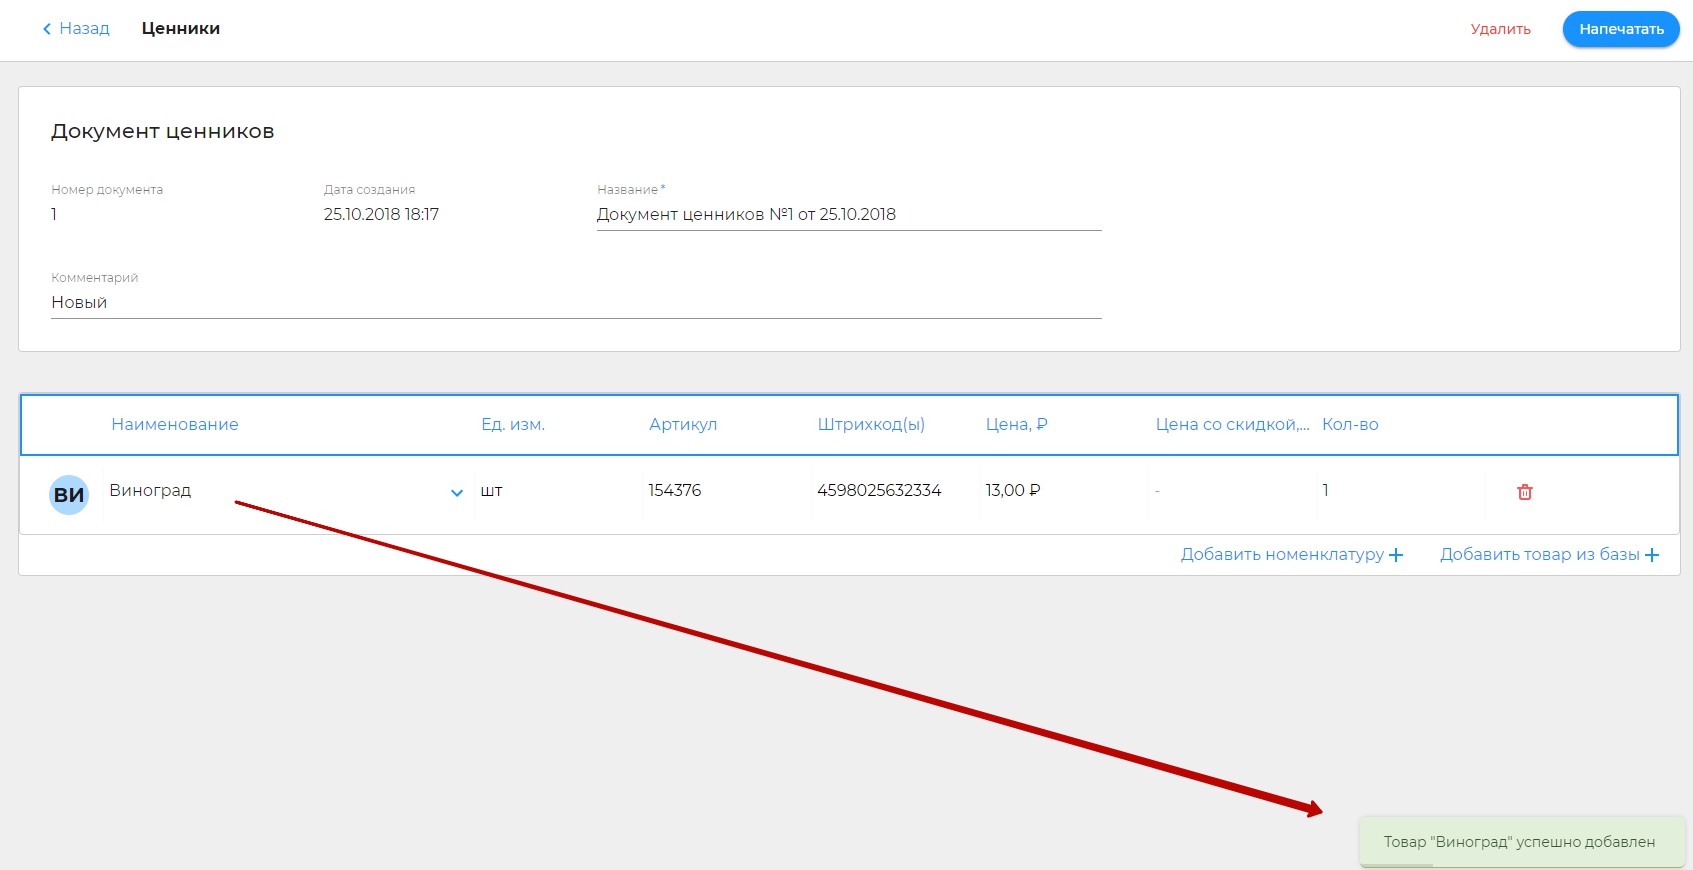This screenshot has width=1693, height=870.
Task: Click the creation date 25.10.2018 18:17
Action: [x=381, y=214]
